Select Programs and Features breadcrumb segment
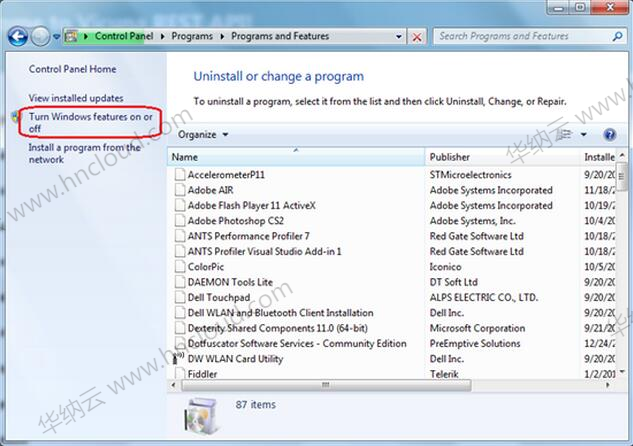 pos(280,36)
